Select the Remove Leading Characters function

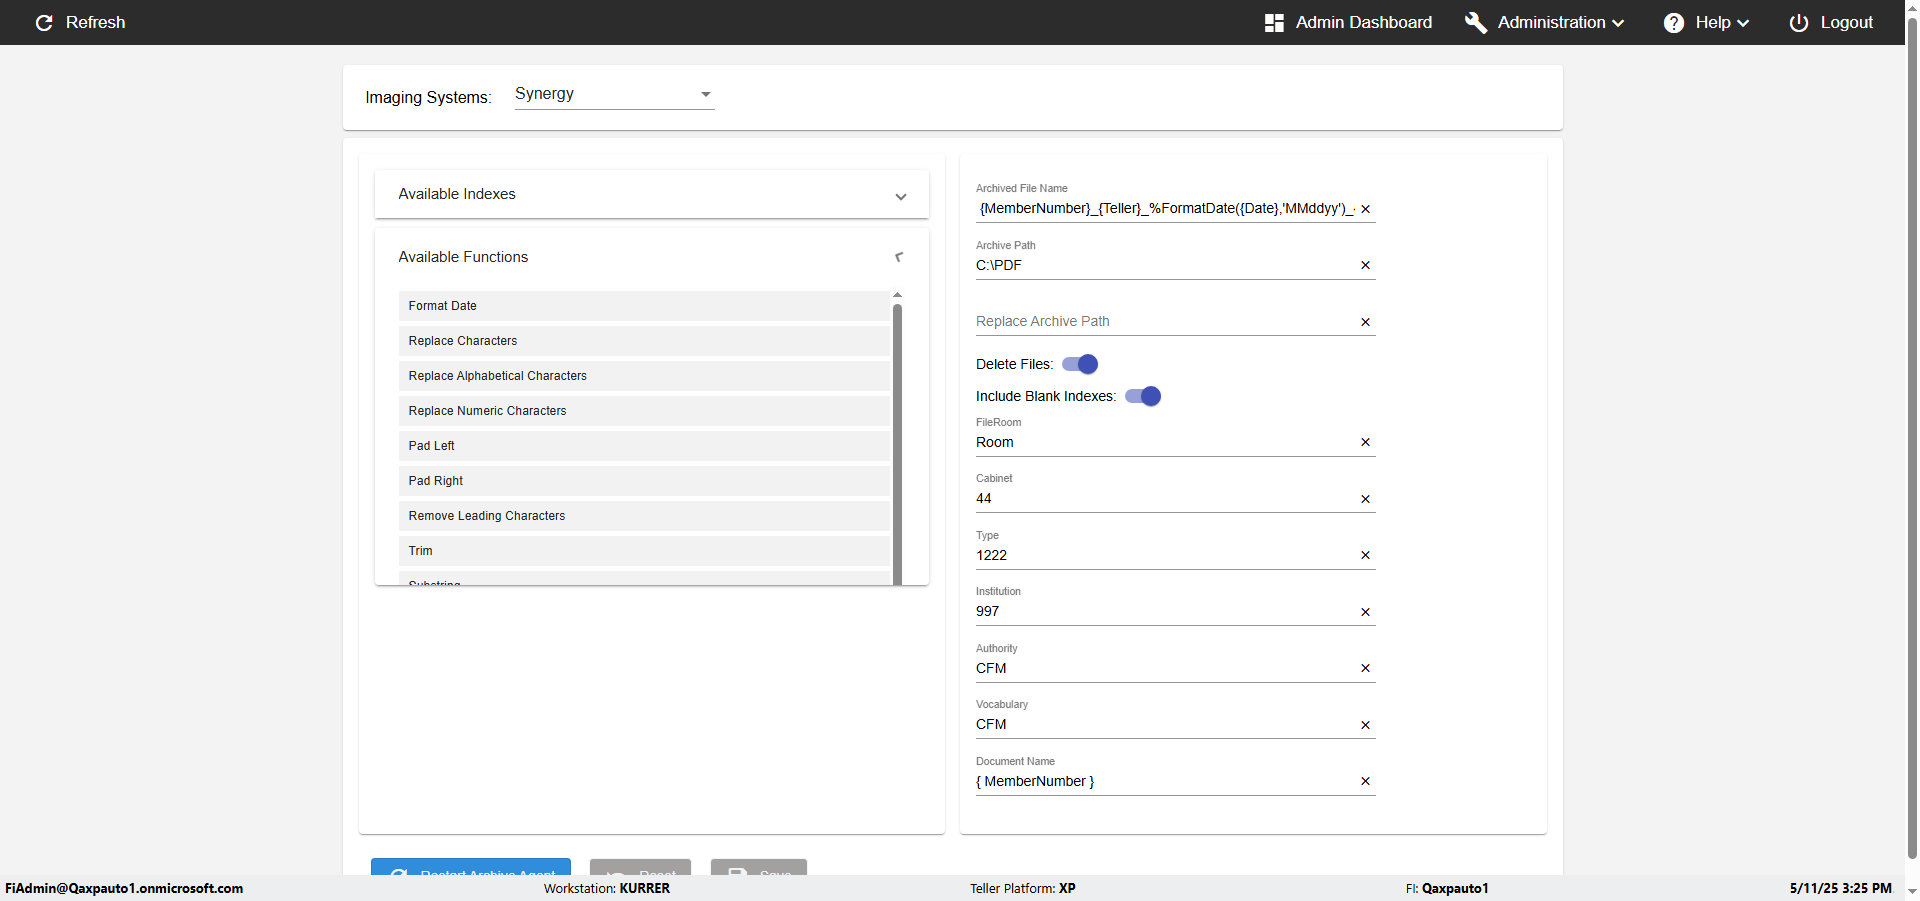click(643, 516)
